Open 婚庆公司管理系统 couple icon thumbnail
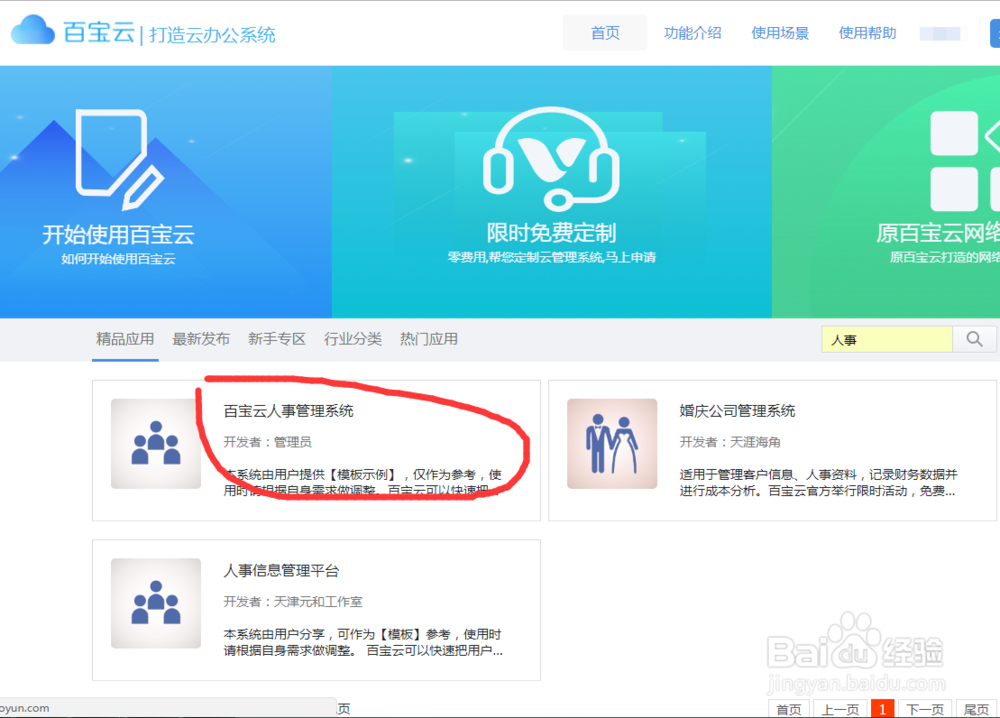1000x718 pixels. (x=612, y=444)
